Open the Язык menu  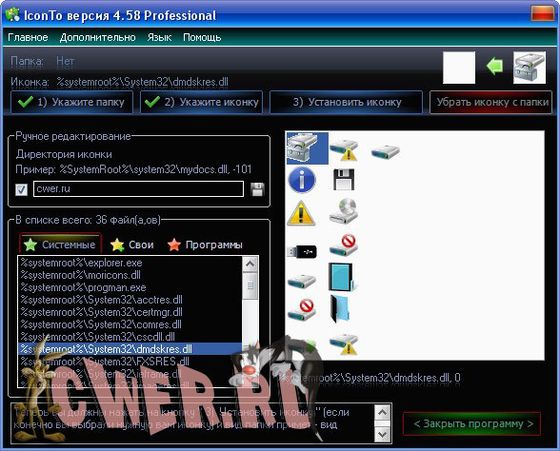[159, 37]
